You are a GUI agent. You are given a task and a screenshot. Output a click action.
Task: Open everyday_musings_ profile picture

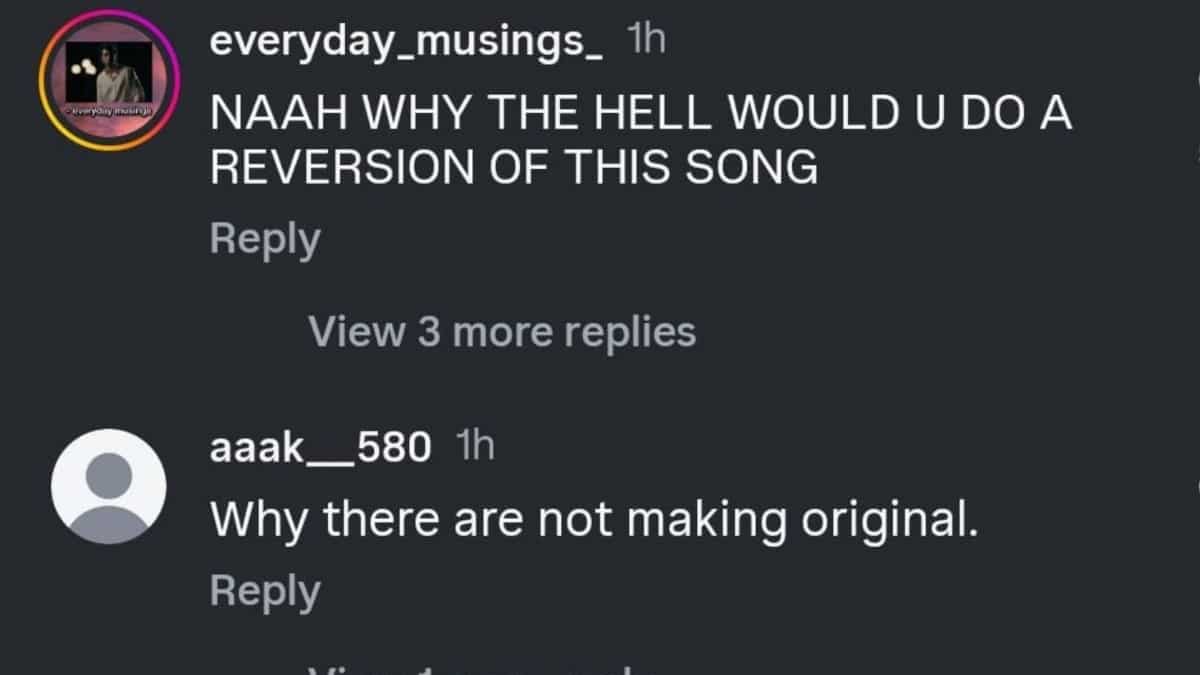pyautogui.click(x=109, y=81)
